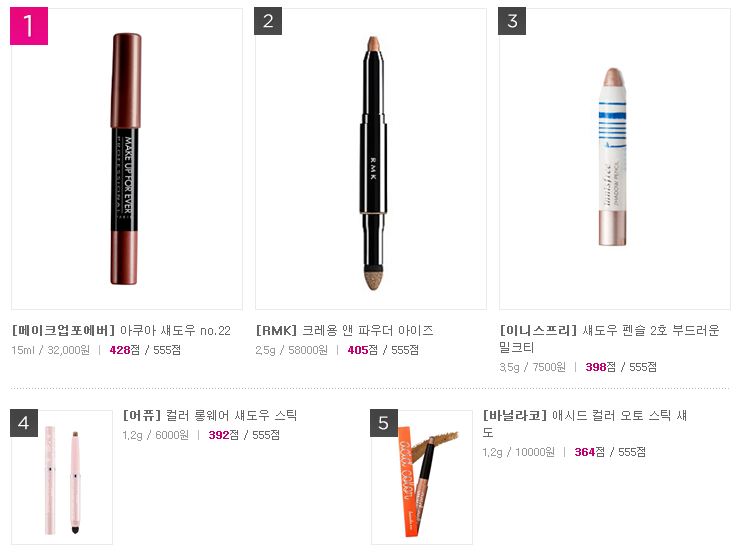Open the RMK crayon product image

tap(371, 159)
